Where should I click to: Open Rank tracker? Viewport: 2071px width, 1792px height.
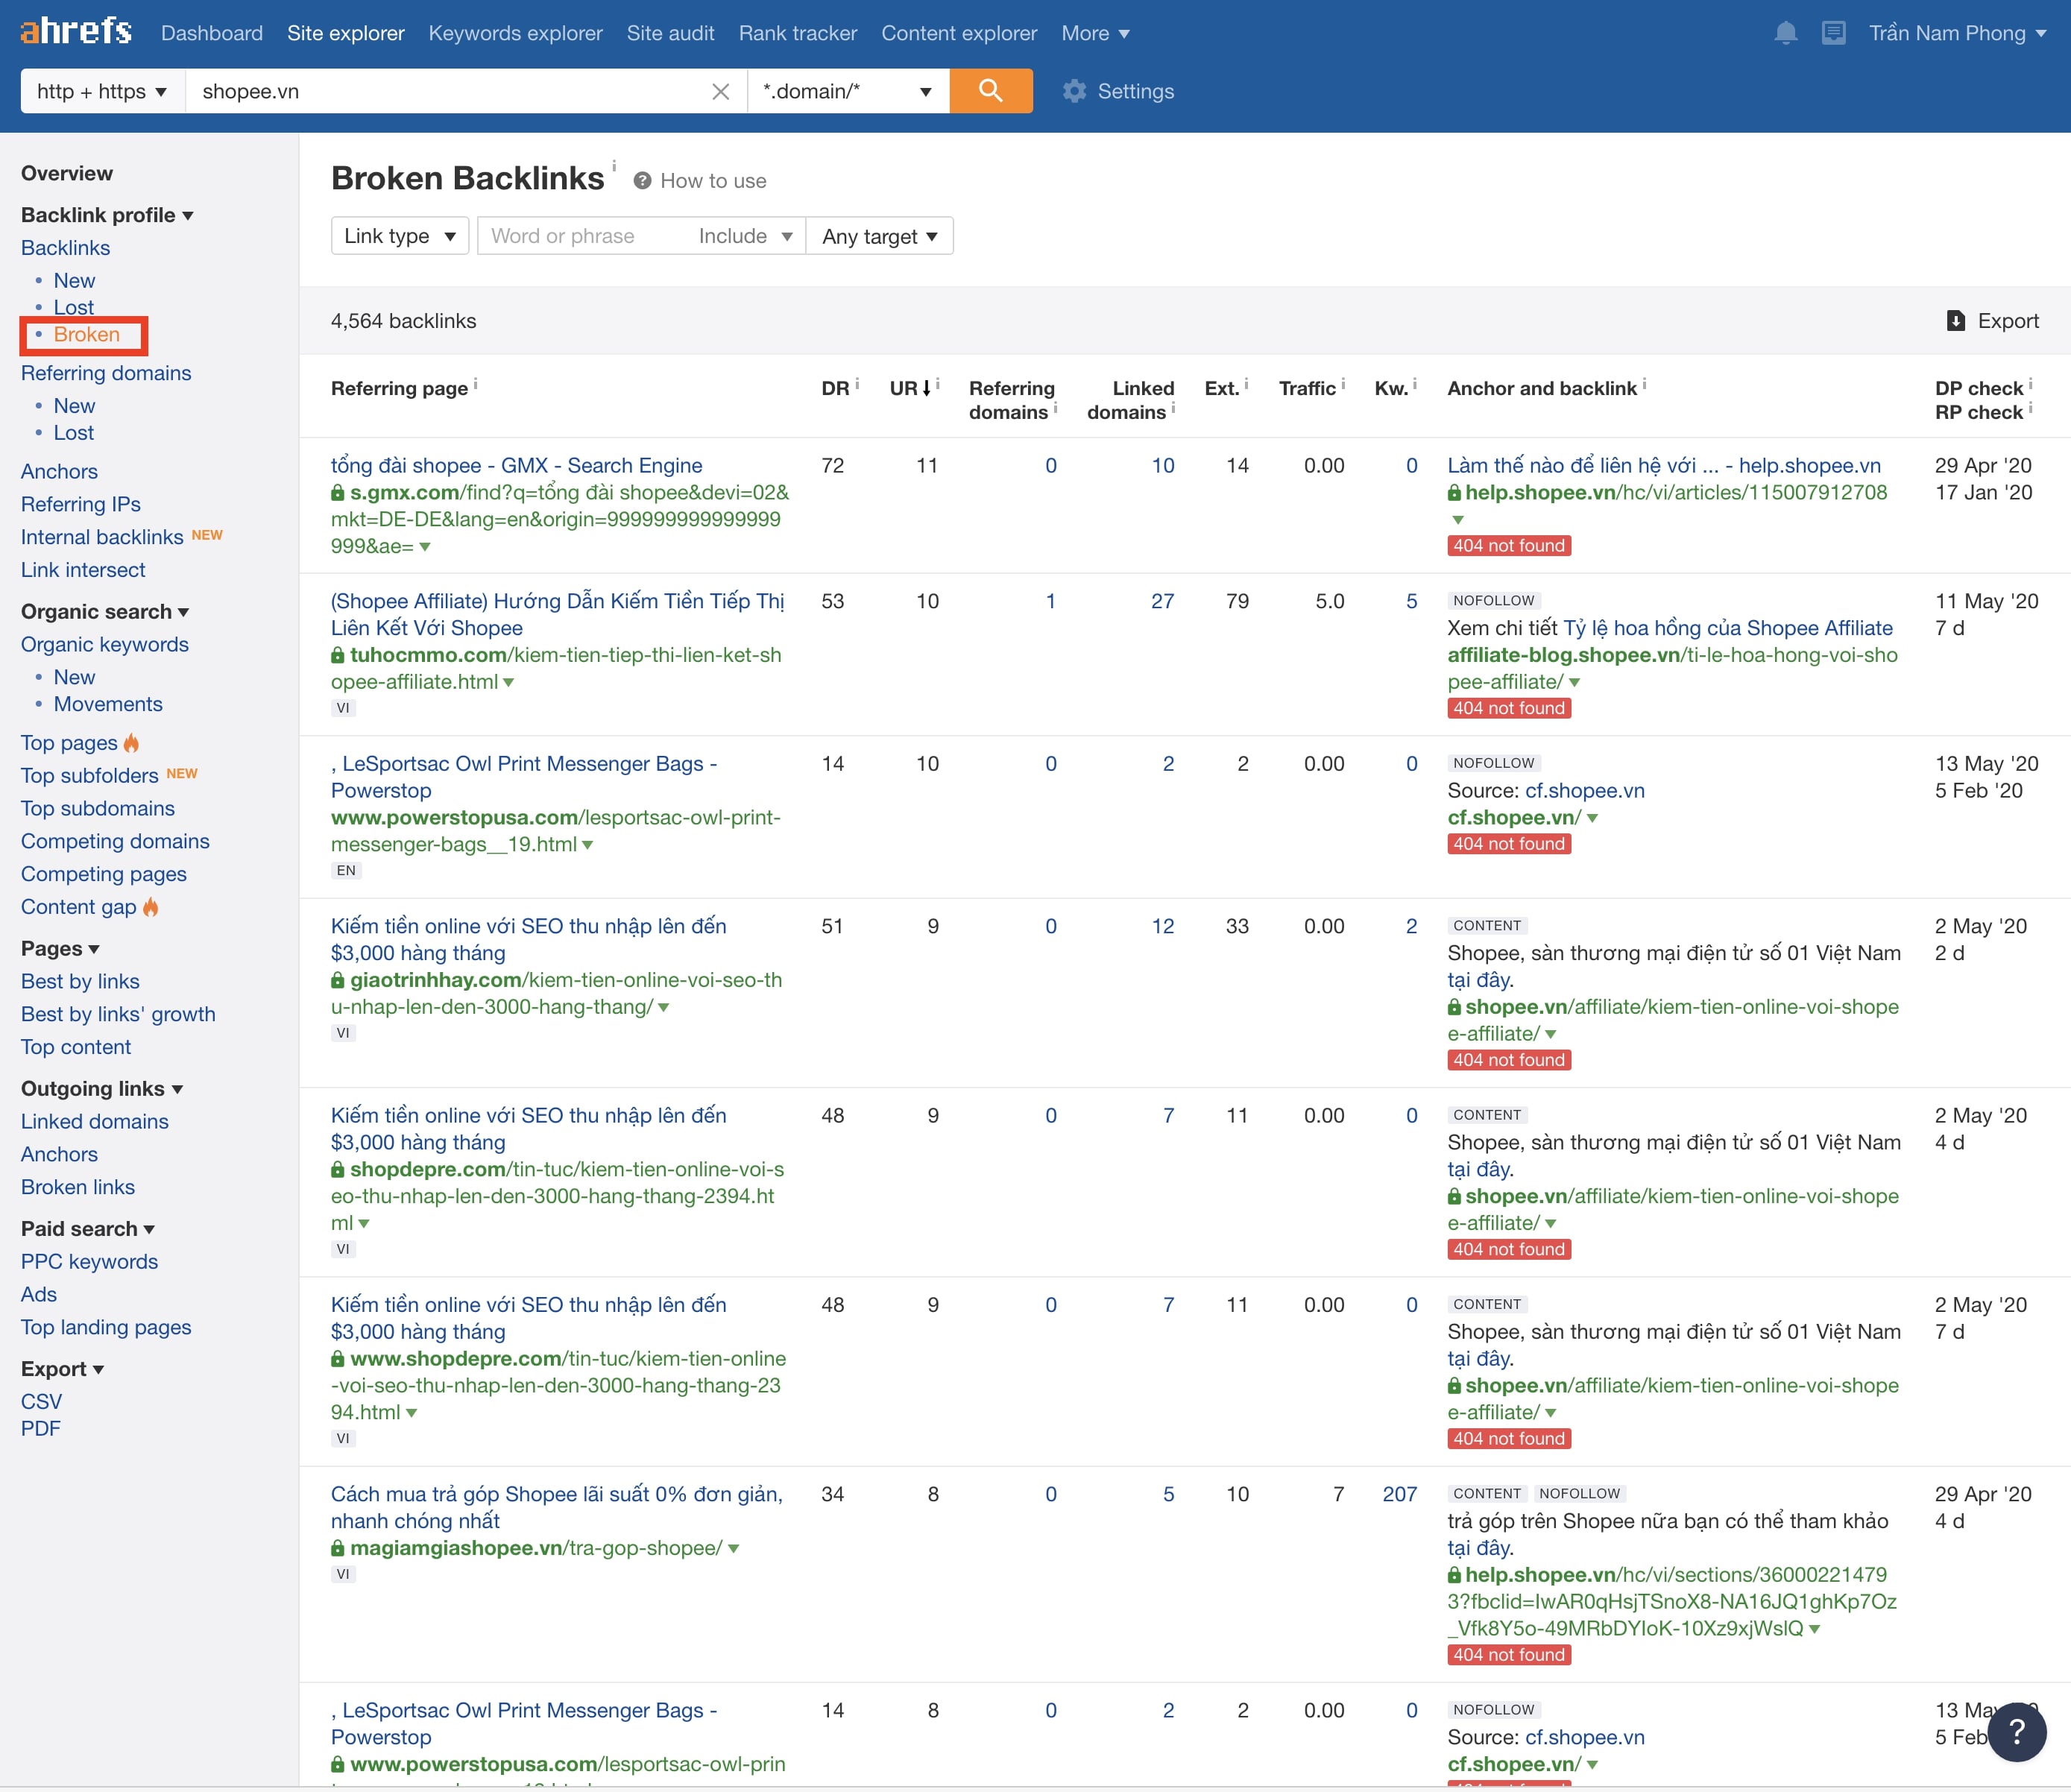797,33
